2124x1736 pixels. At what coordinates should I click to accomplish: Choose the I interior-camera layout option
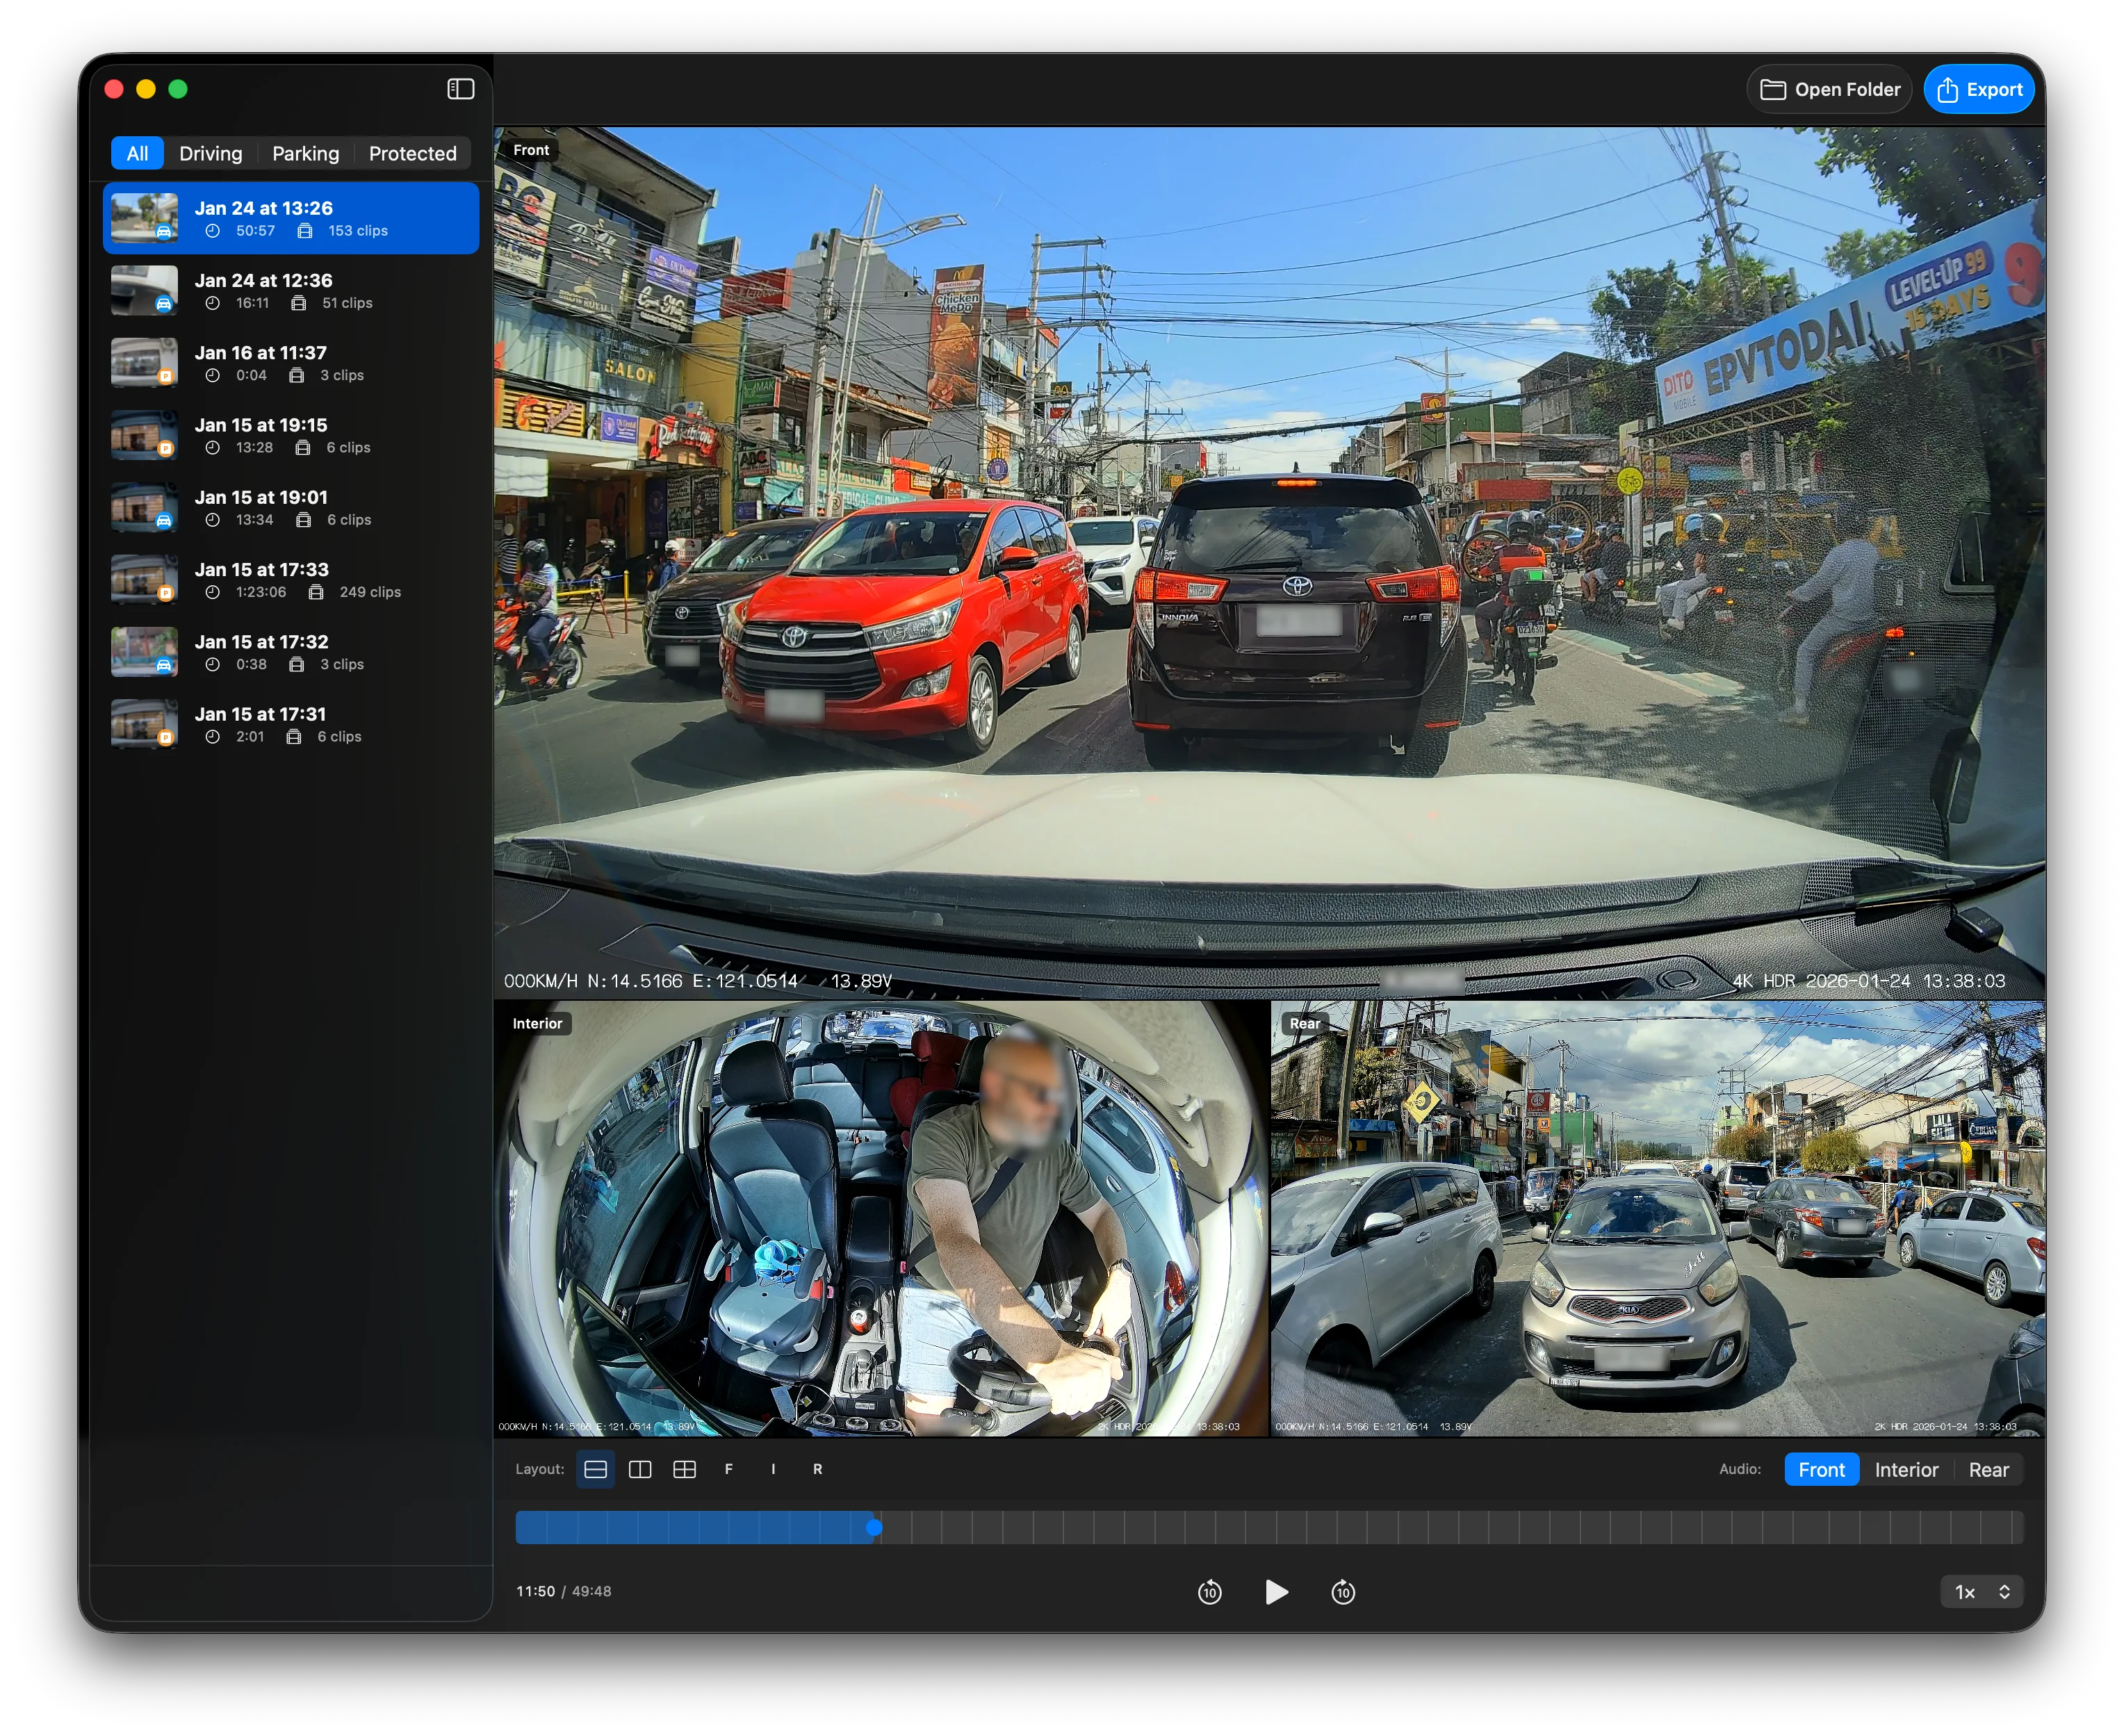(x=772, y=1469)
